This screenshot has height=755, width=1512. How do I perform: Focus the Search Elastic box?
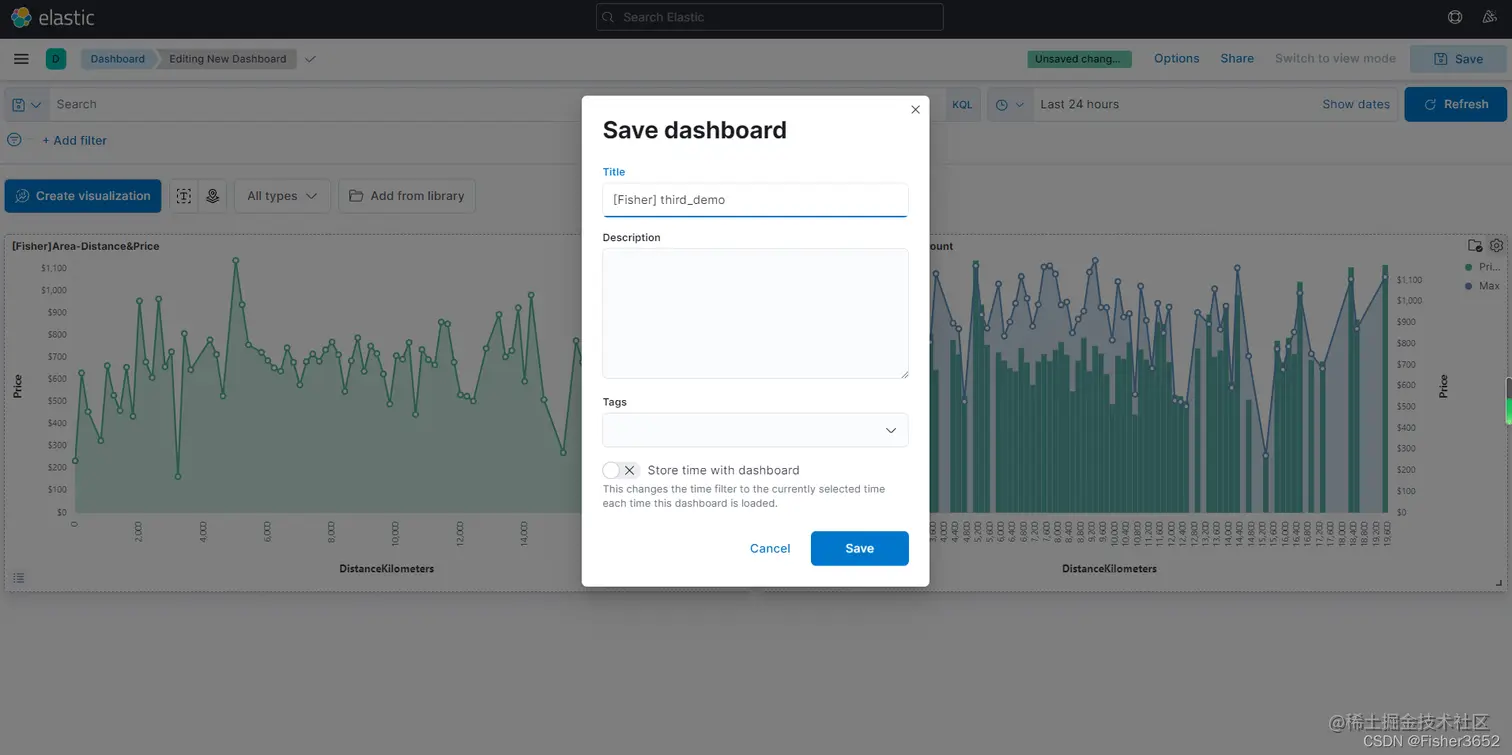[769, 17]
